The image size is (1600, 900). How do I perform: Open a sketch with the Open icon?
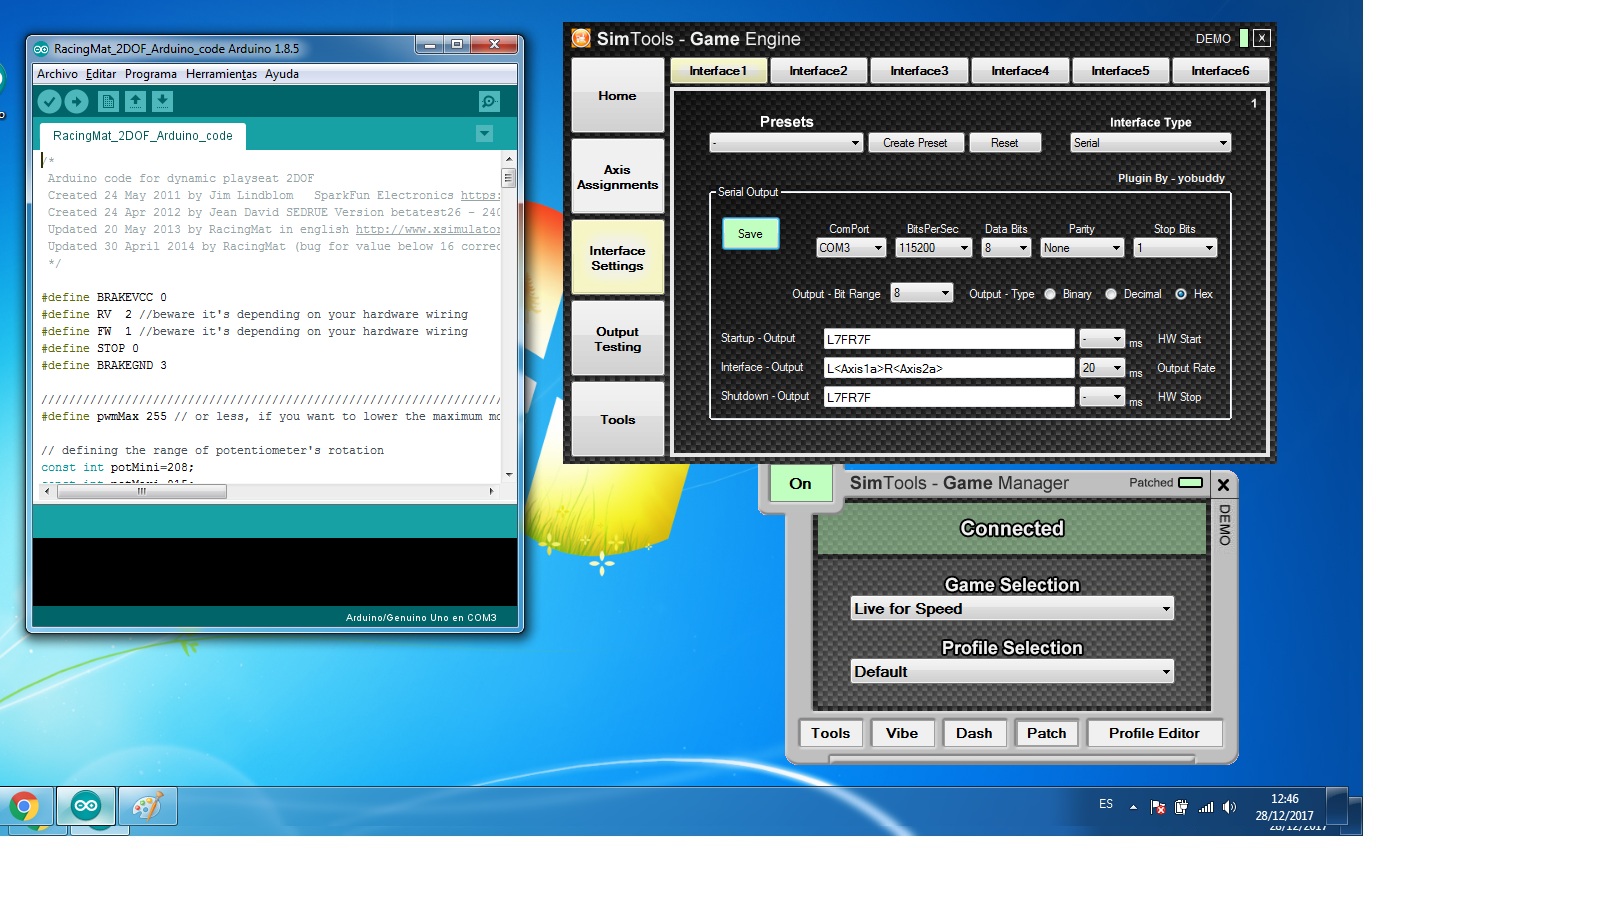135,101
